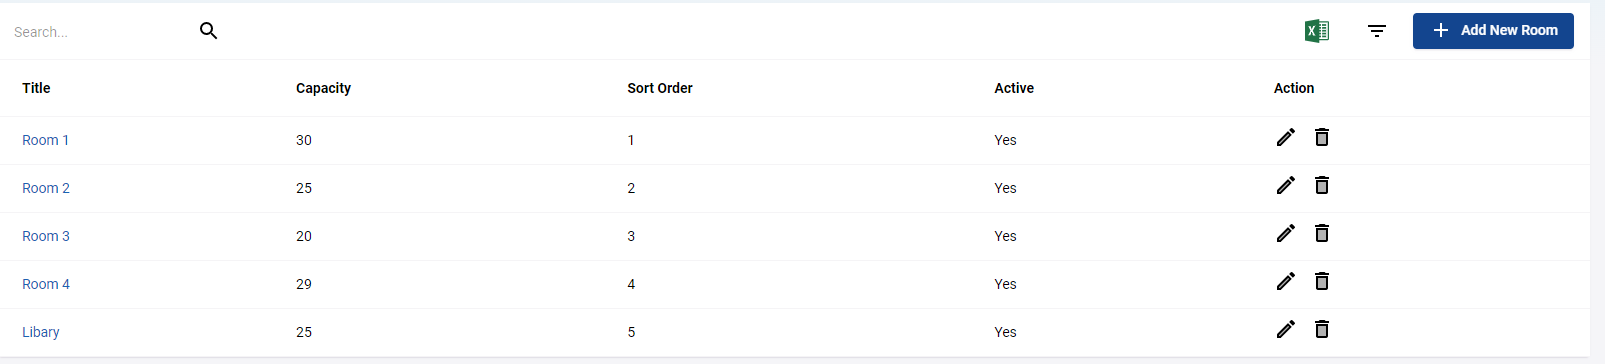This screenshot has width=1605, height=364.
Task: Open the filter list icon
Action: tap(1377, 31)
